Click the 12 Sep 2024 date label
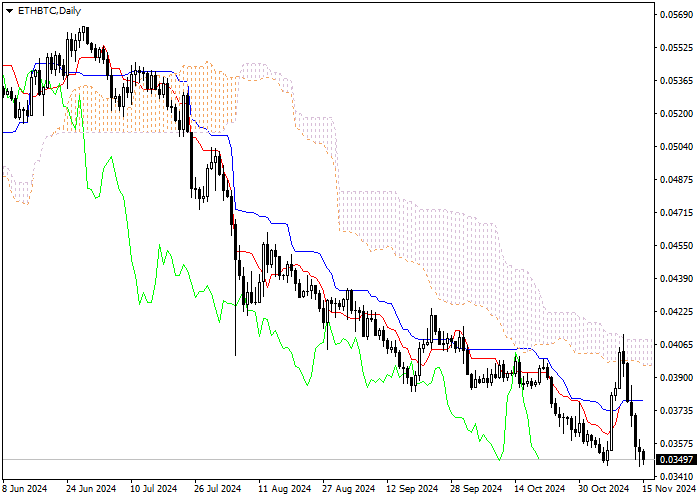The image size is (700, 500). [412, 489]
